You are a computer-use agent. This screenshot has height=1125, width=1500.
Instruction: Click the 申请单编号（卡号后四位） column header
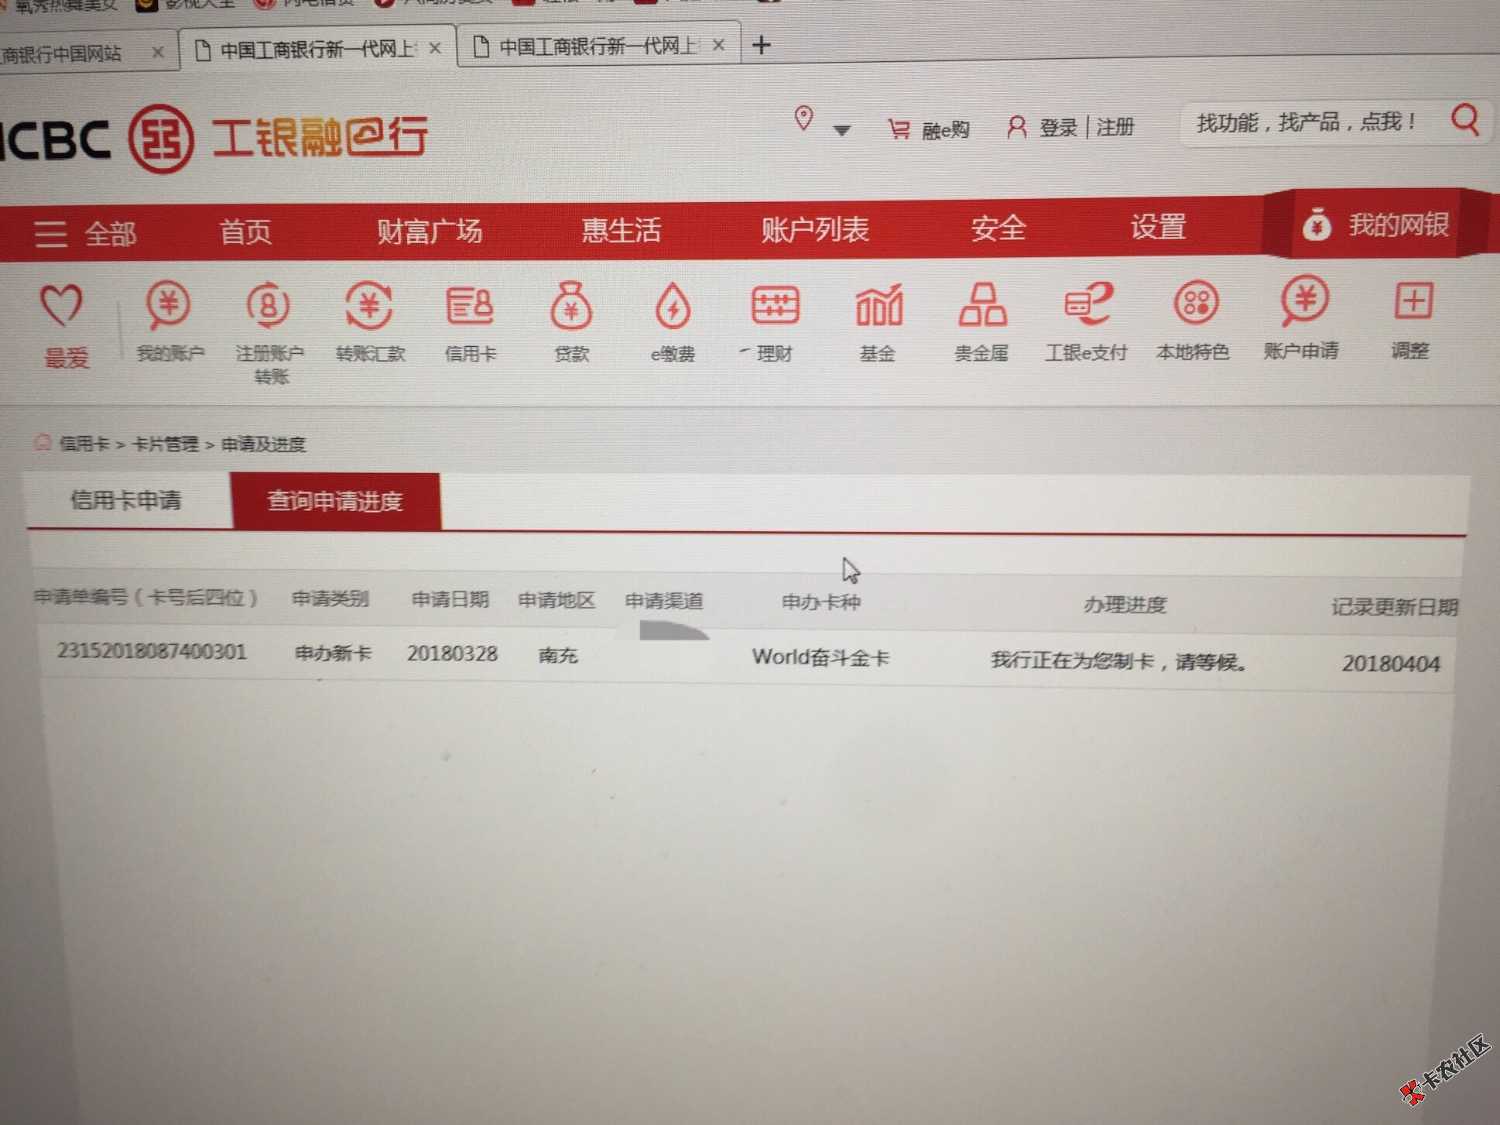click(146, 597)
